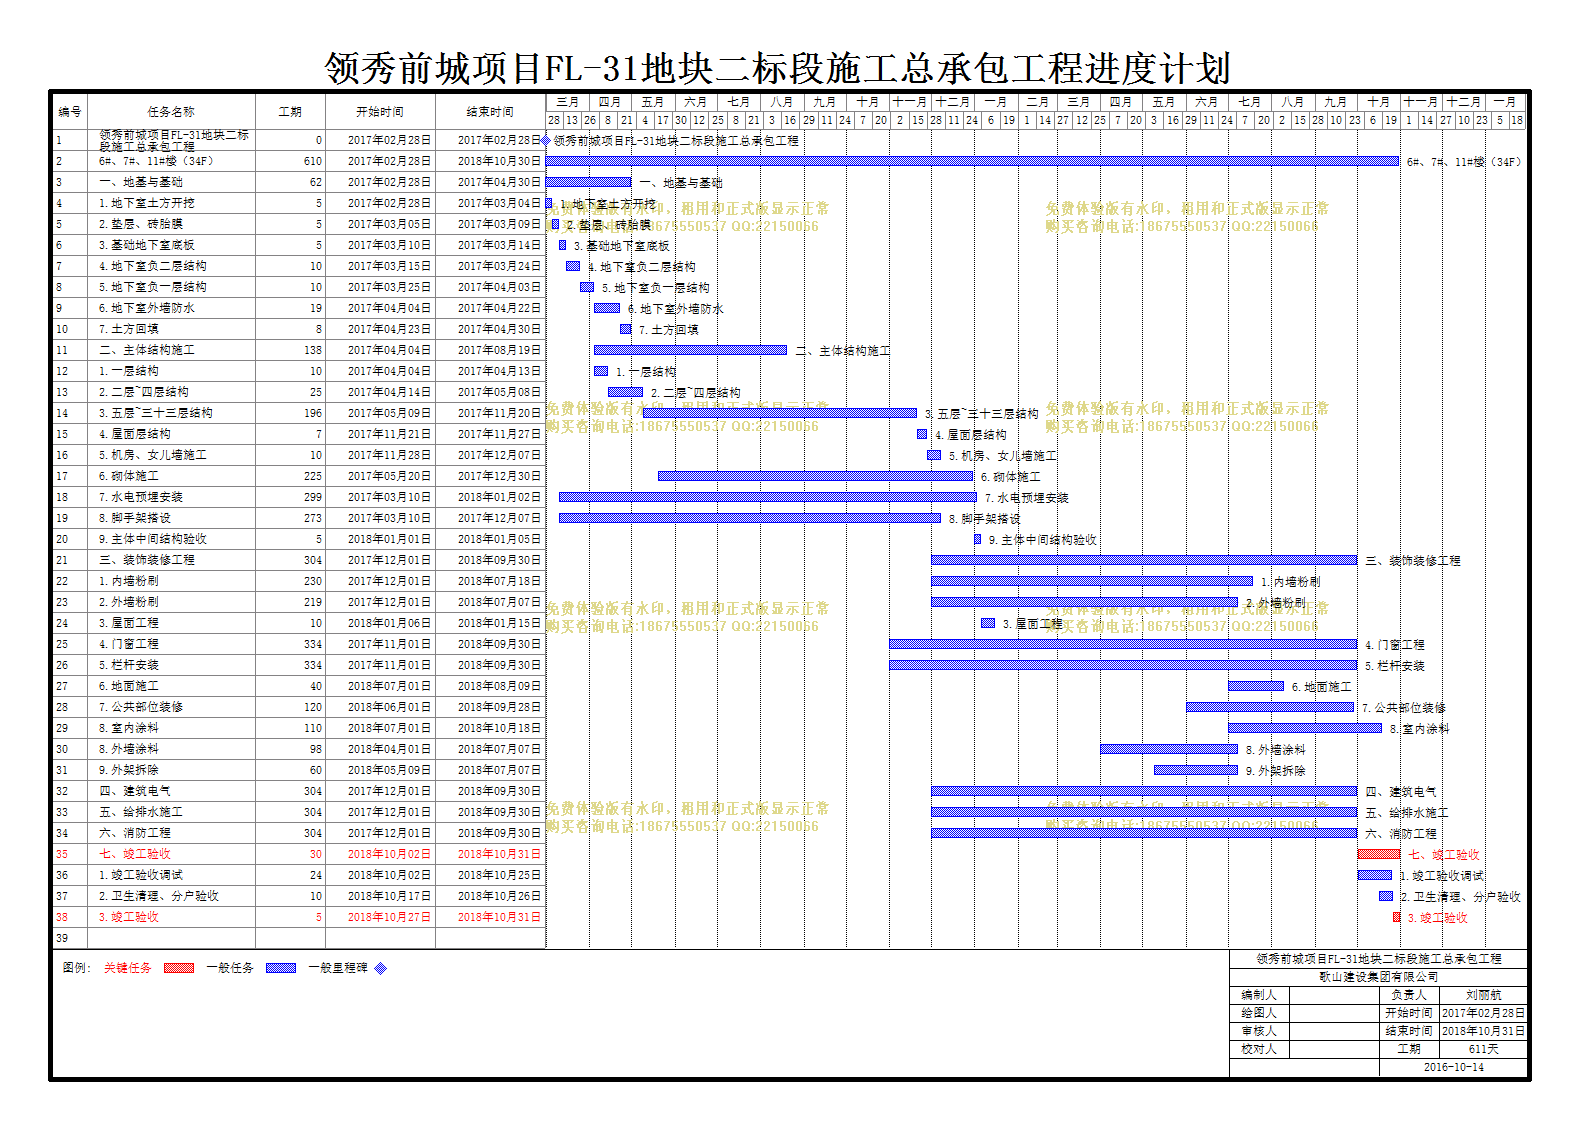This screenshot has height=1128, width=1578.
Task: Select task name 7. 公共部位装修
Action: pyautogui.click(x=140, y=707)
